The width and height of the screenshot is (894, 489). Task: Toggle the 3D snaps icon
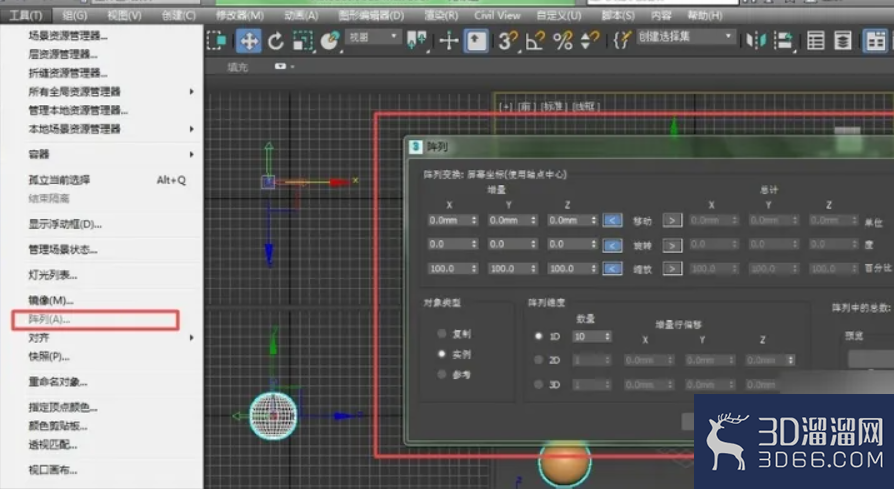click(507, 40)
